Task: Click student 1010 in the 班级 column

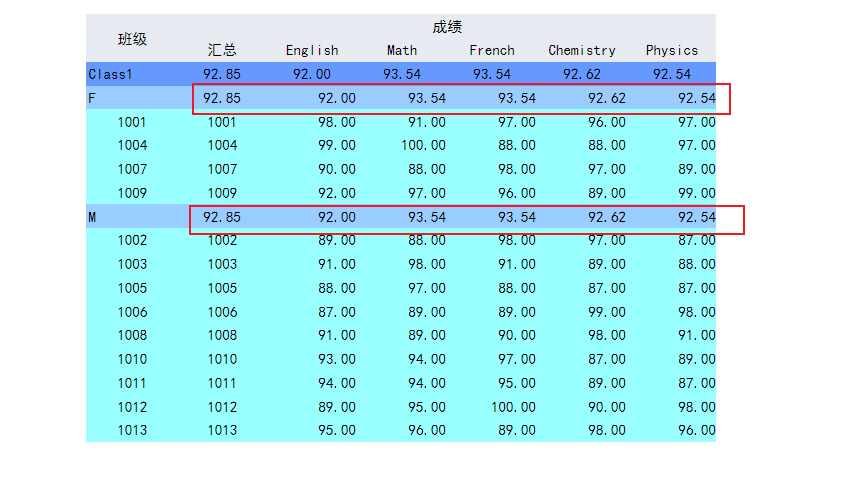Action: (132, 359)
